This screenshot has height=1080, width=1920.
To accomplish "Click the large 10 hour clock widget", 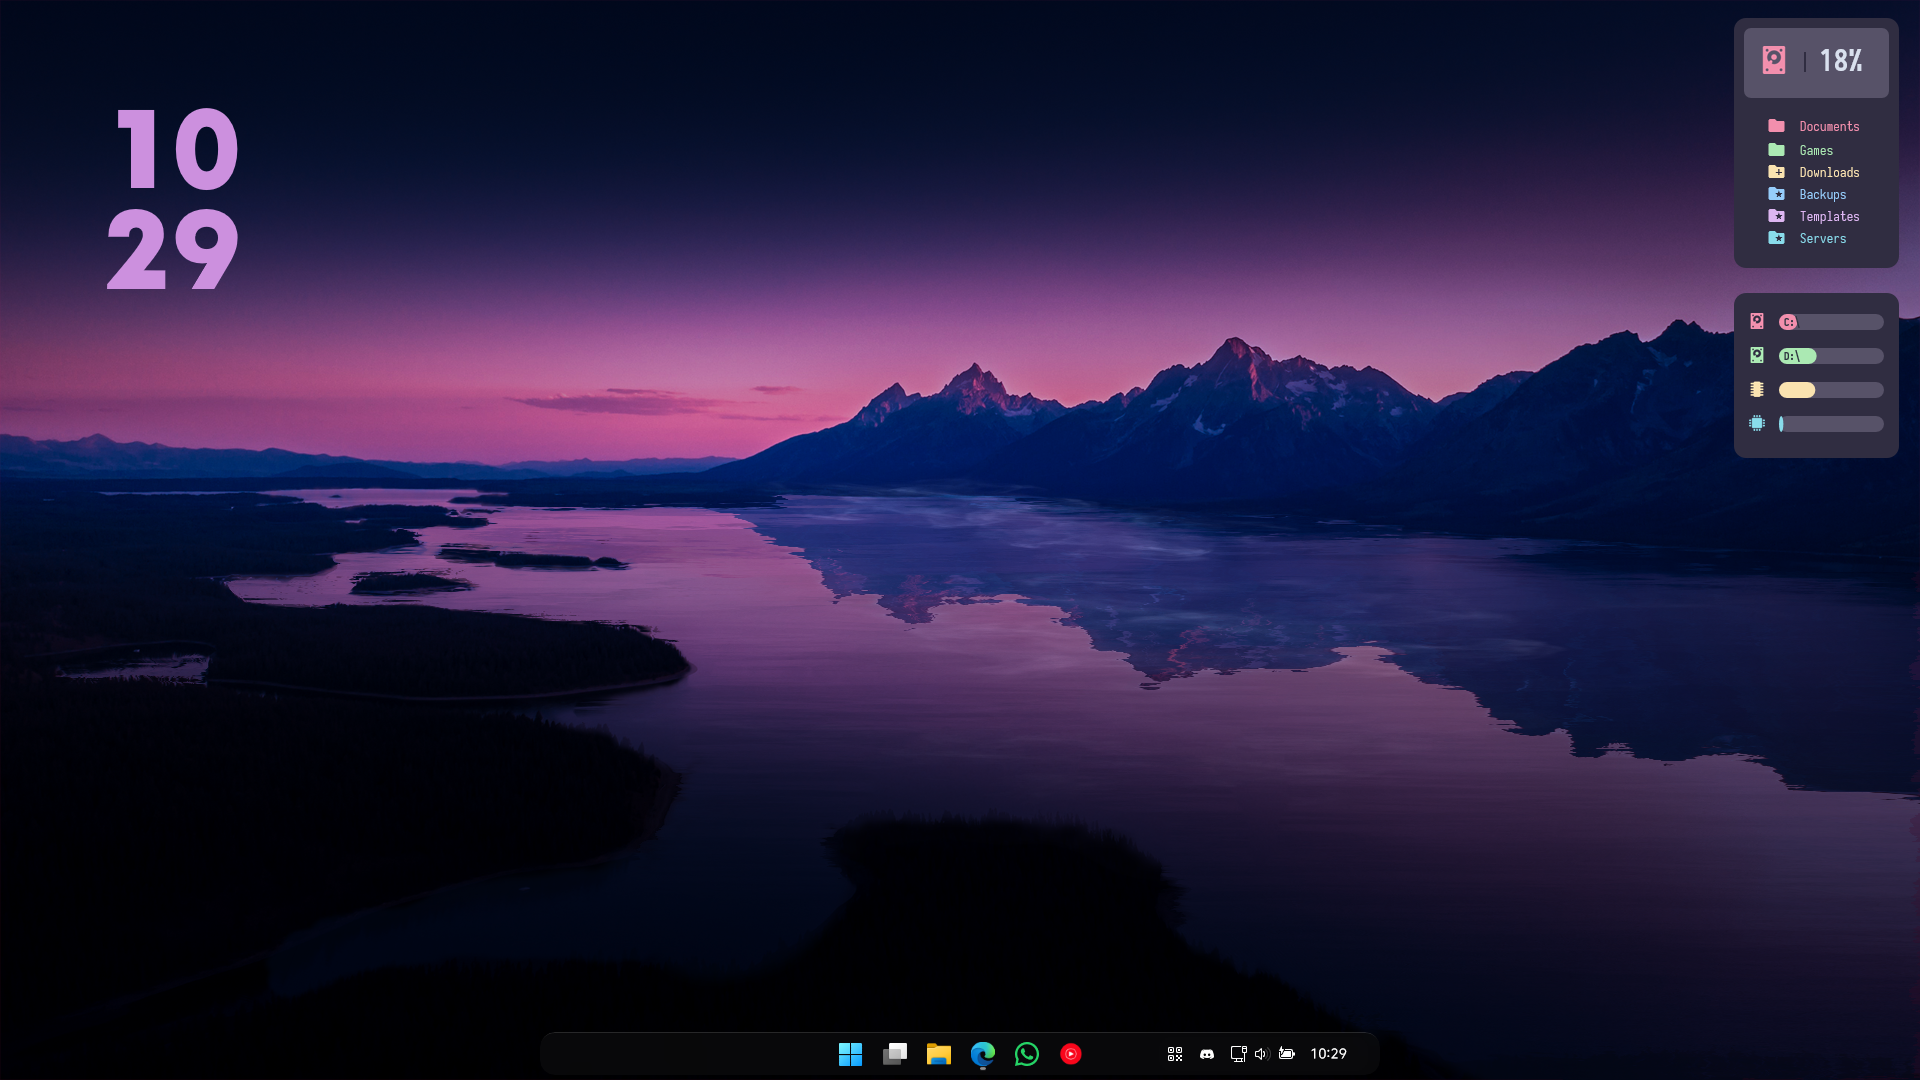I will 178,149.
